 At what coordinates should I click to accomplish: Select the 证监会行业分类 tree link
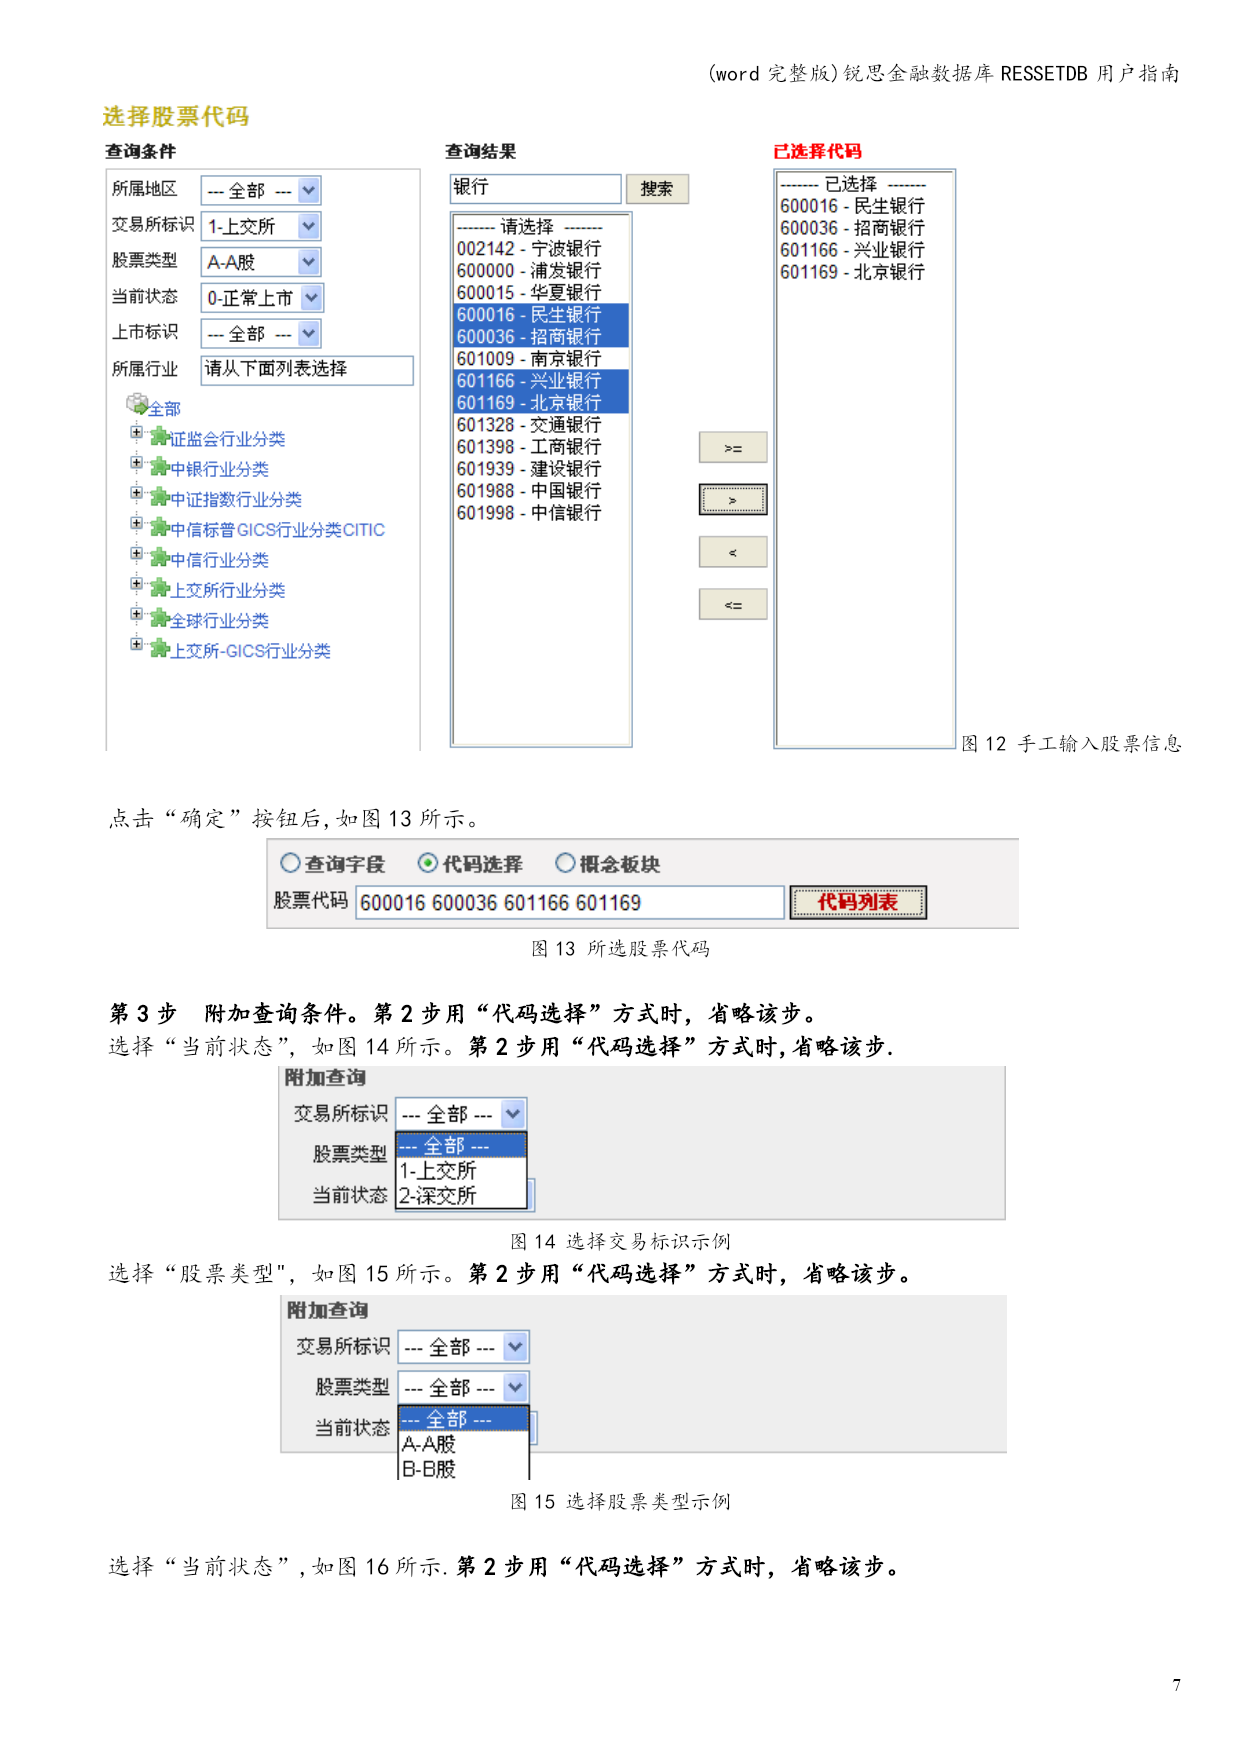click(227, 439)
